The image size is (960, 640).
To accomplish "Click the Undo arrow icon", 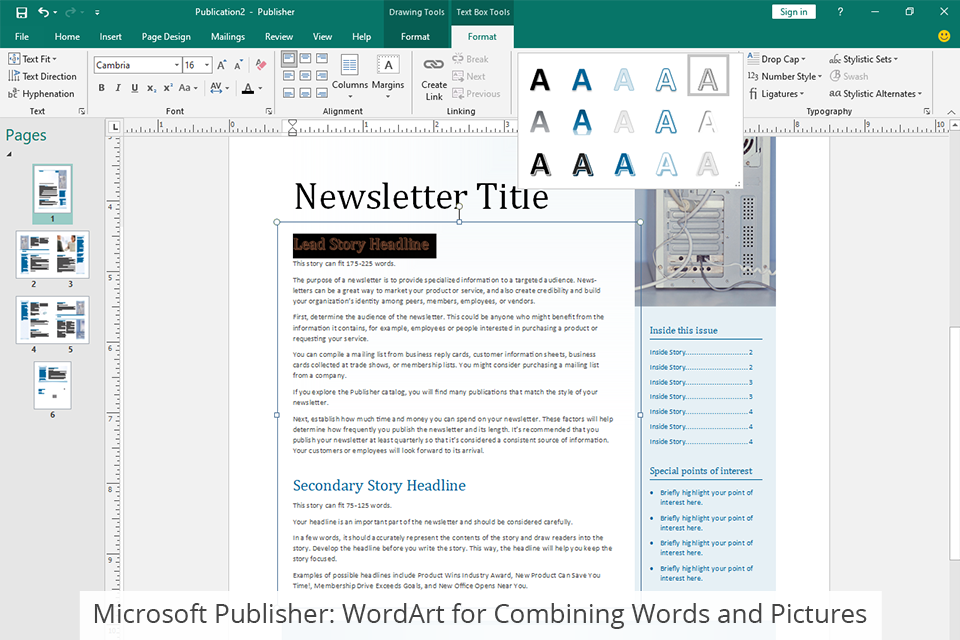I will pyautogui.click(x=43, y=12).
